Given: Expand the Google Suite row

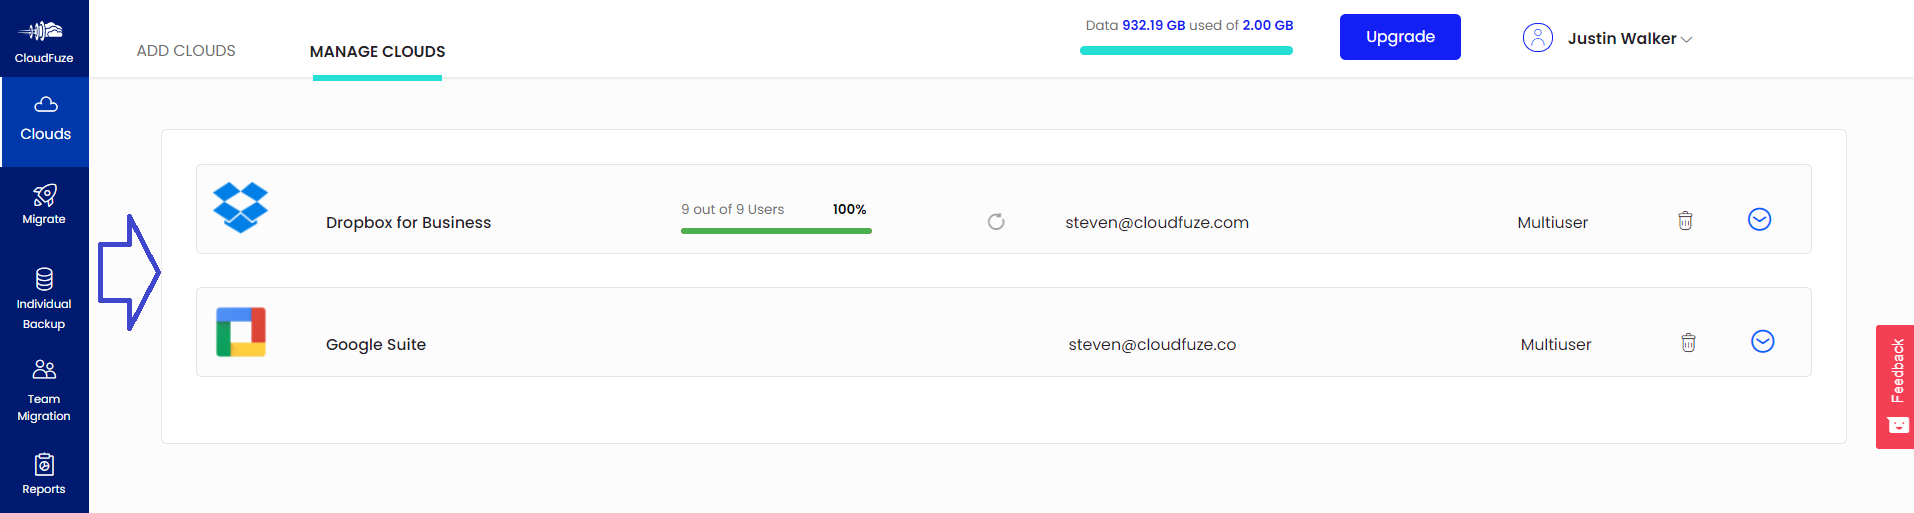Looking at the screenshot, I should point(1763,341).
